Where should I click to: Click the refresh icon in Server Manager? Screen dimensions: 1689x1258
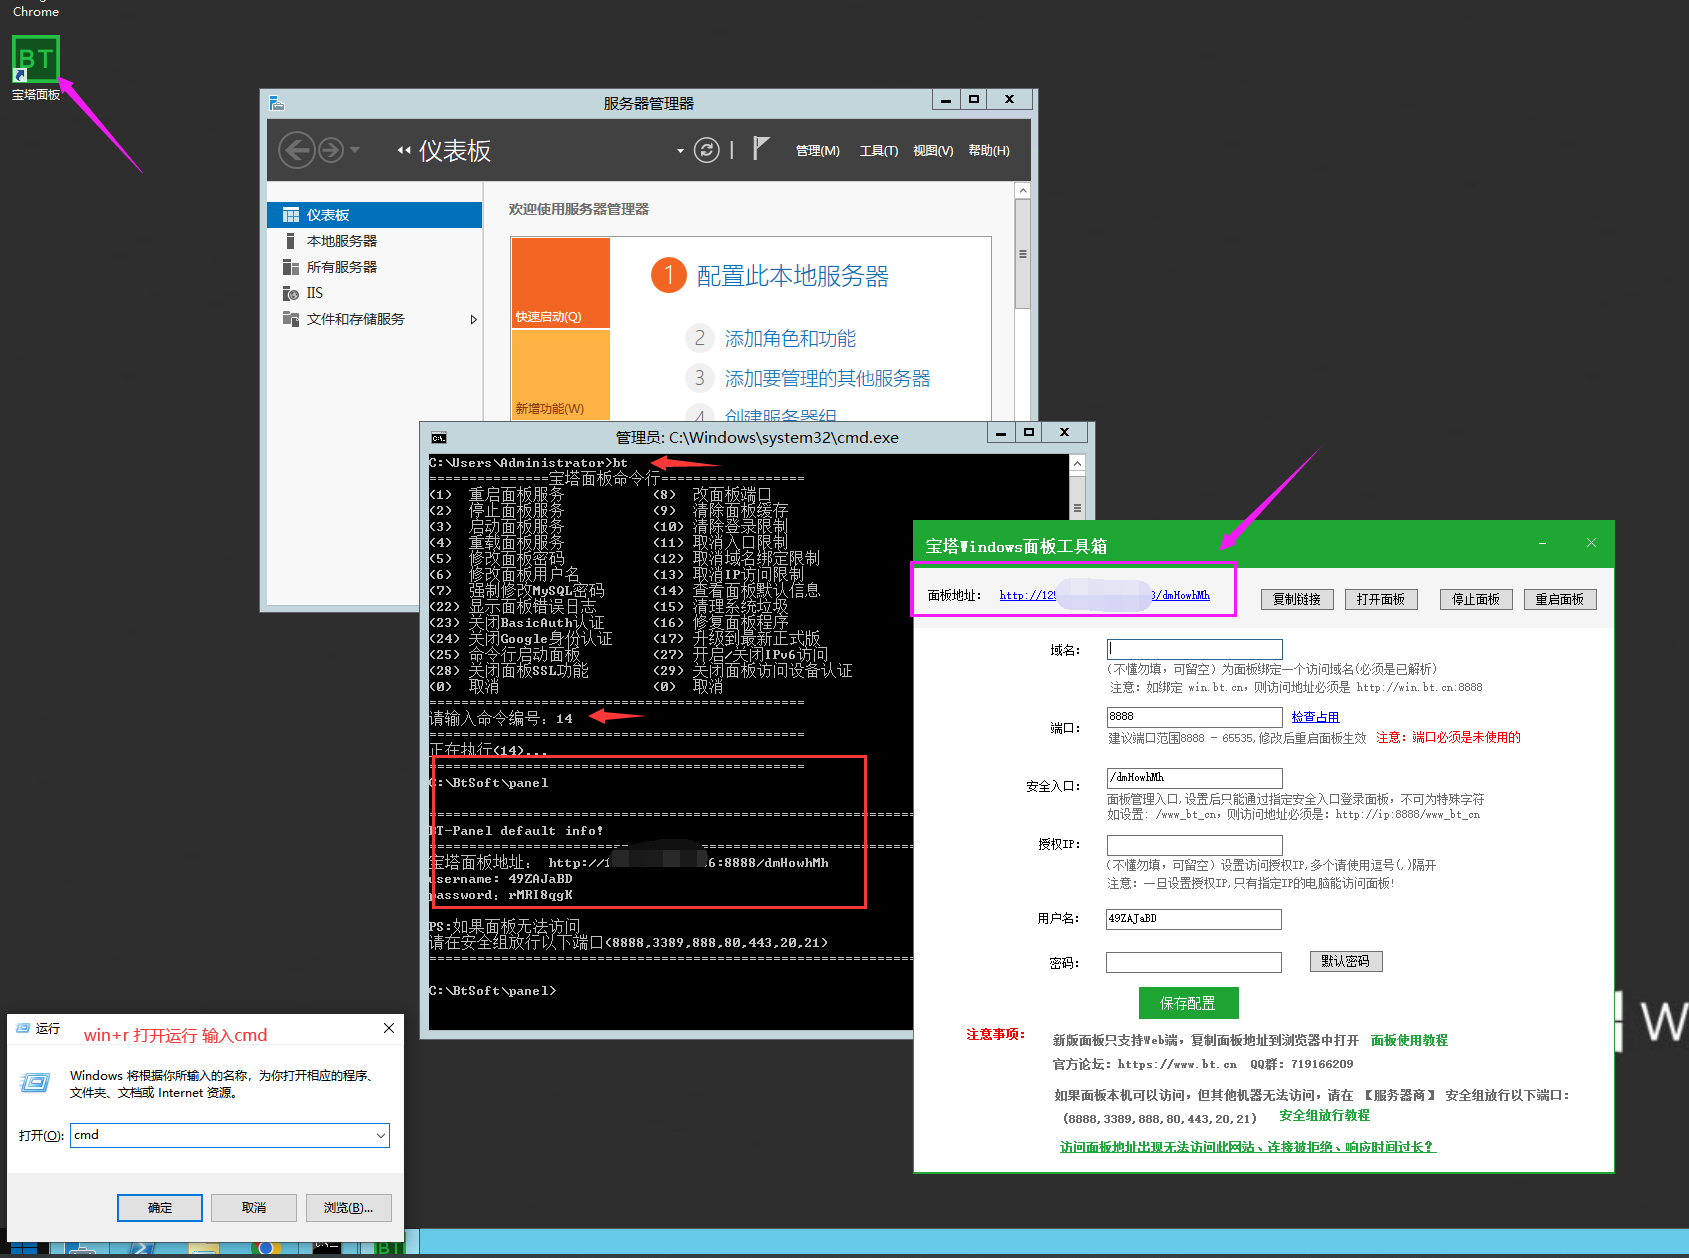706,150
